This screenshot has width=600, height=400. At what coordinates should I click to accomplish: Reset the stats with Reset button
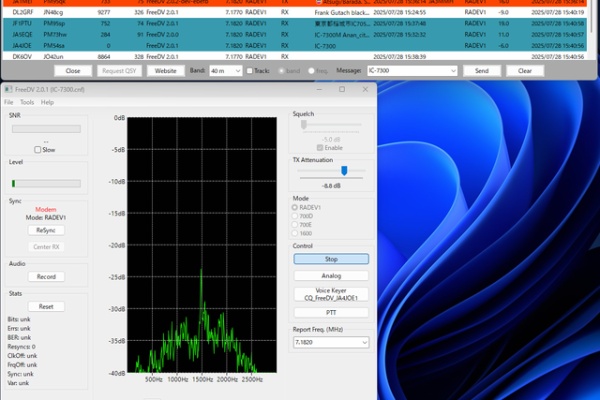[46, 306]
